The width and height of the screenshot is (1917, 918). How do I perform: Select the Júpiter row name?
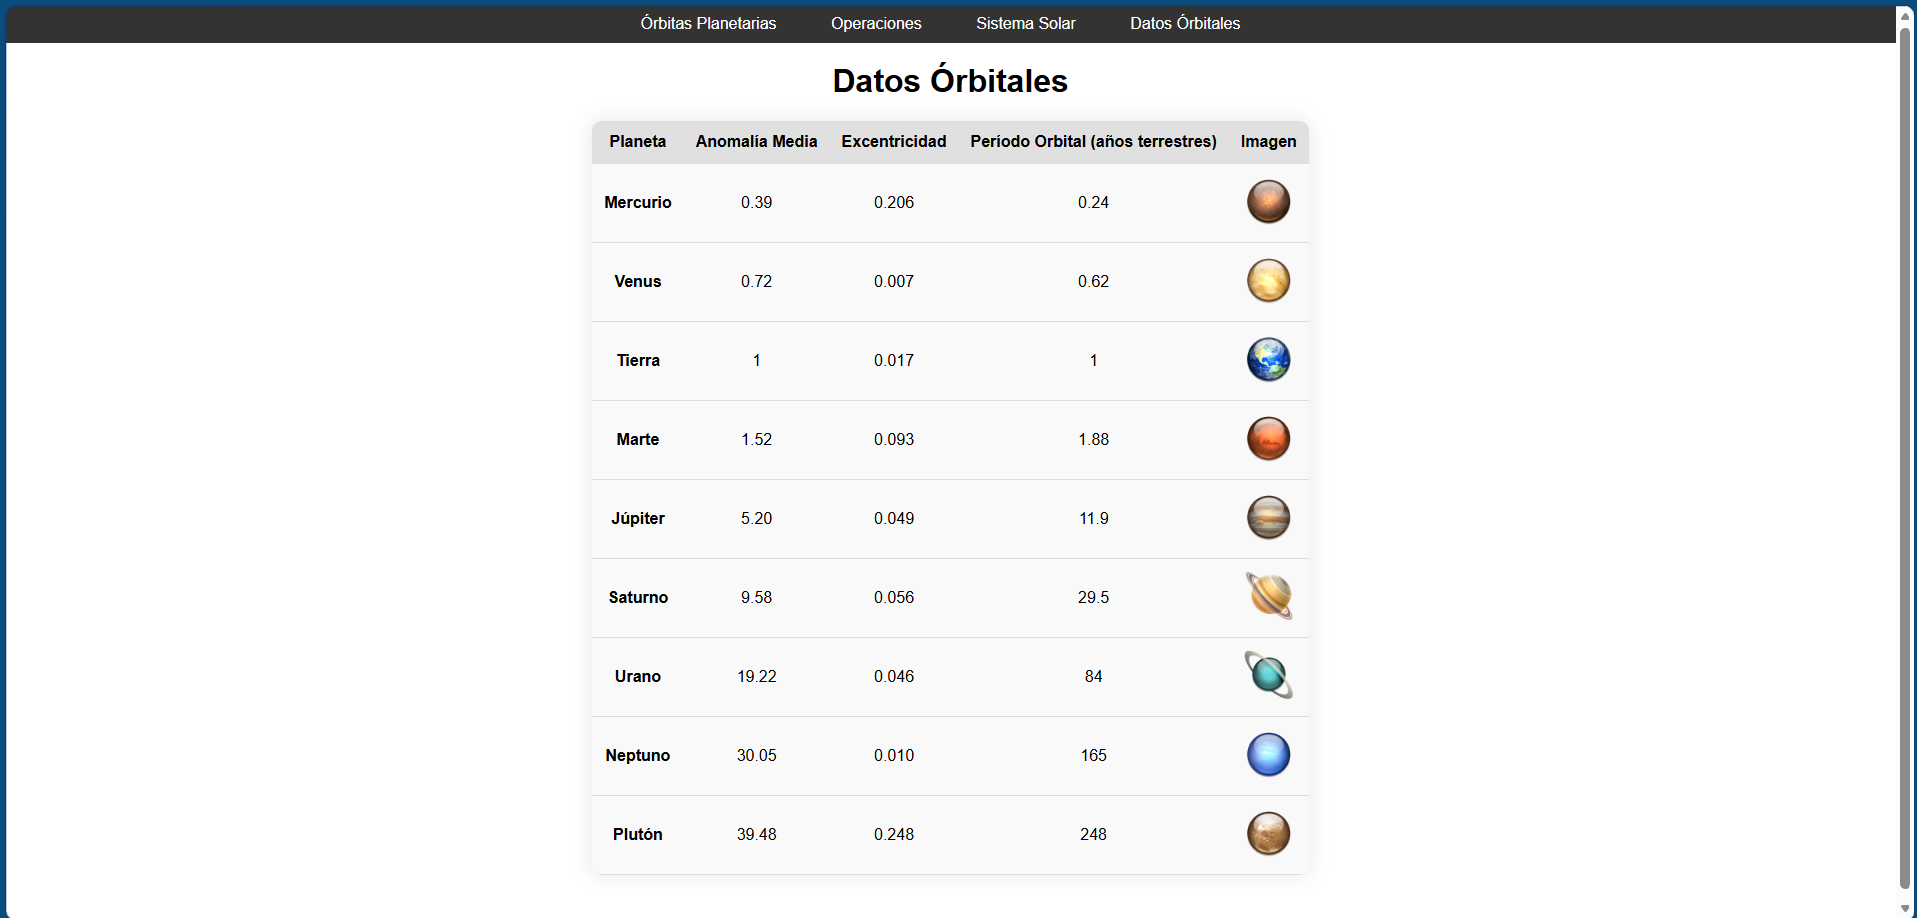638,519
